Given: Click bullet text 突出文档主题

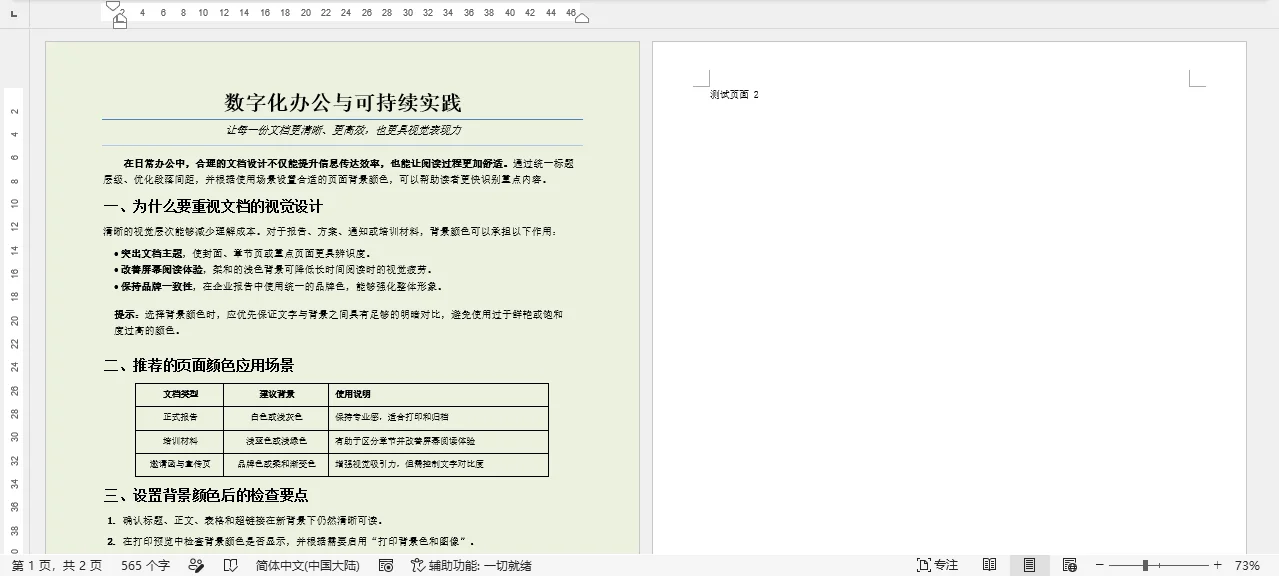Looking at the screenshot, I should click(x=153, y=254).
